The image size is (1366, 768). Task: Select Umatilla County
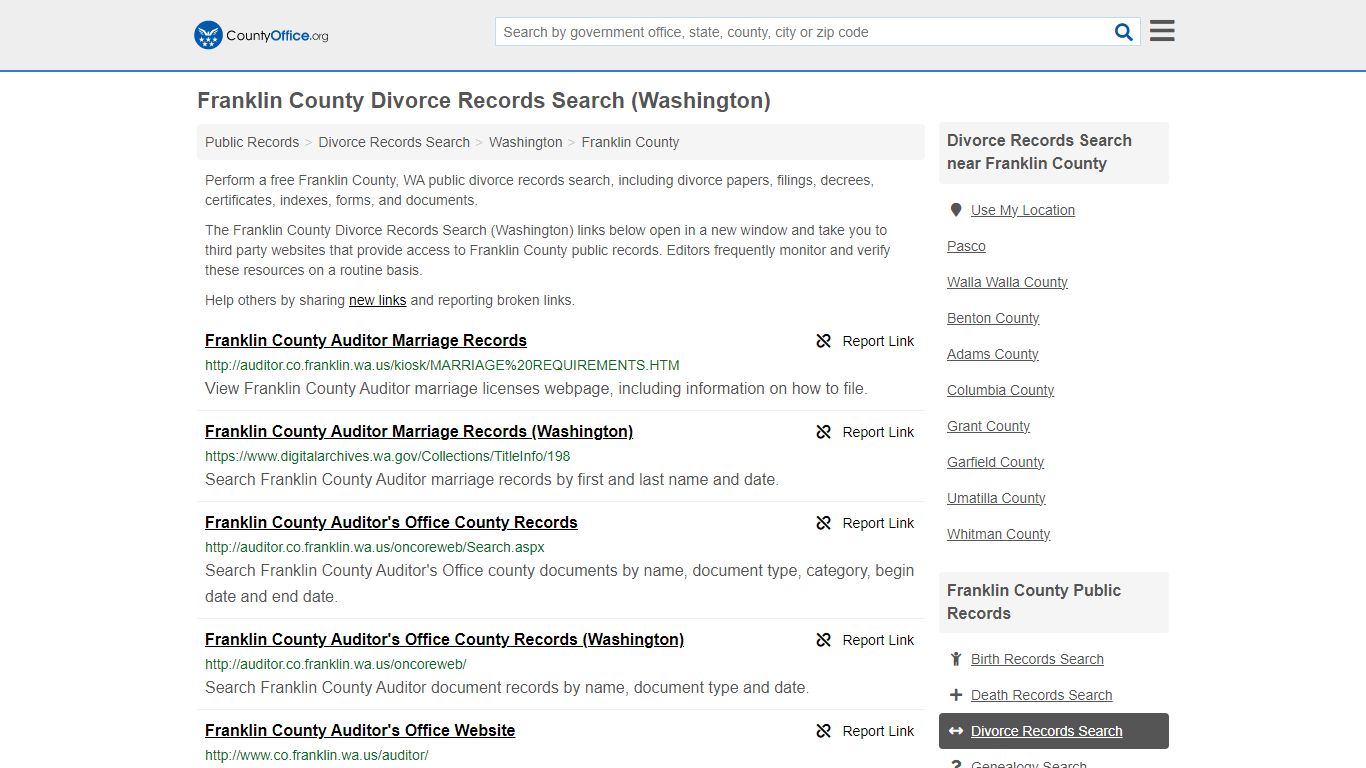pyautogui.click(x=996, y=498)
